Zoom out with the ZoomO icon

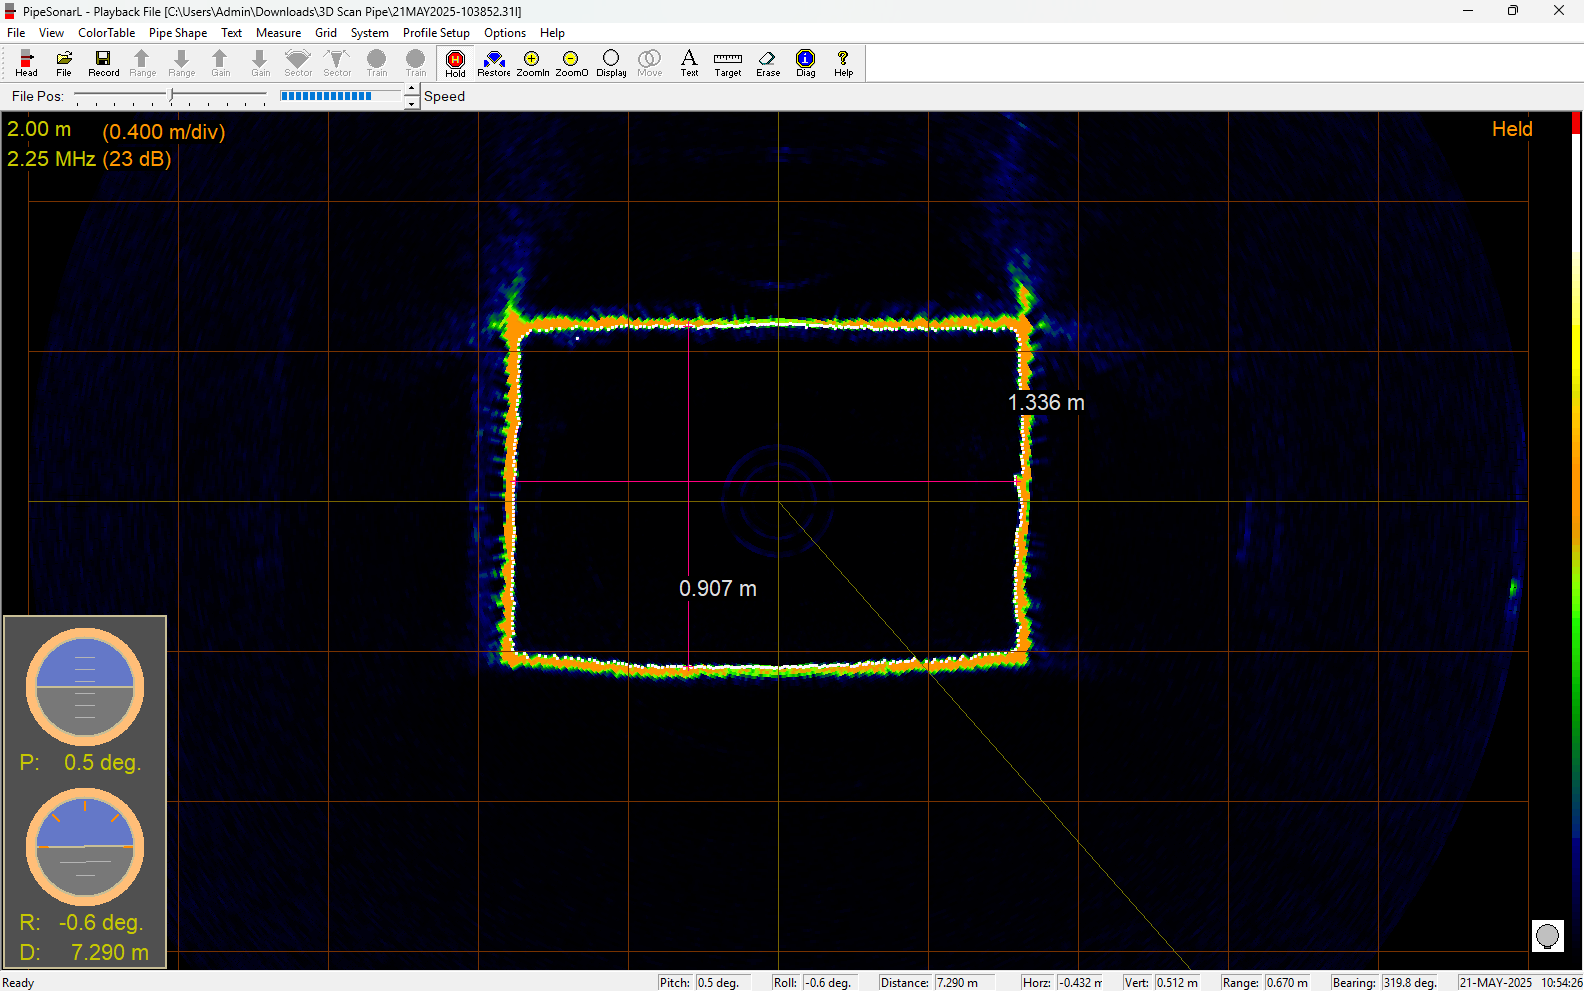pos(571,63)
